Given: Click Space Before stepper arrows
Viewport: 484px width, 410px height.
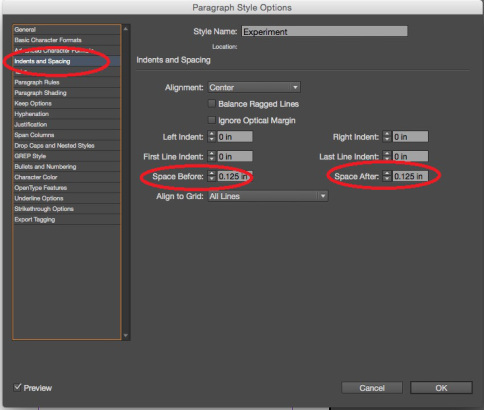Looking at the screenshot, I should pos(212,176).
